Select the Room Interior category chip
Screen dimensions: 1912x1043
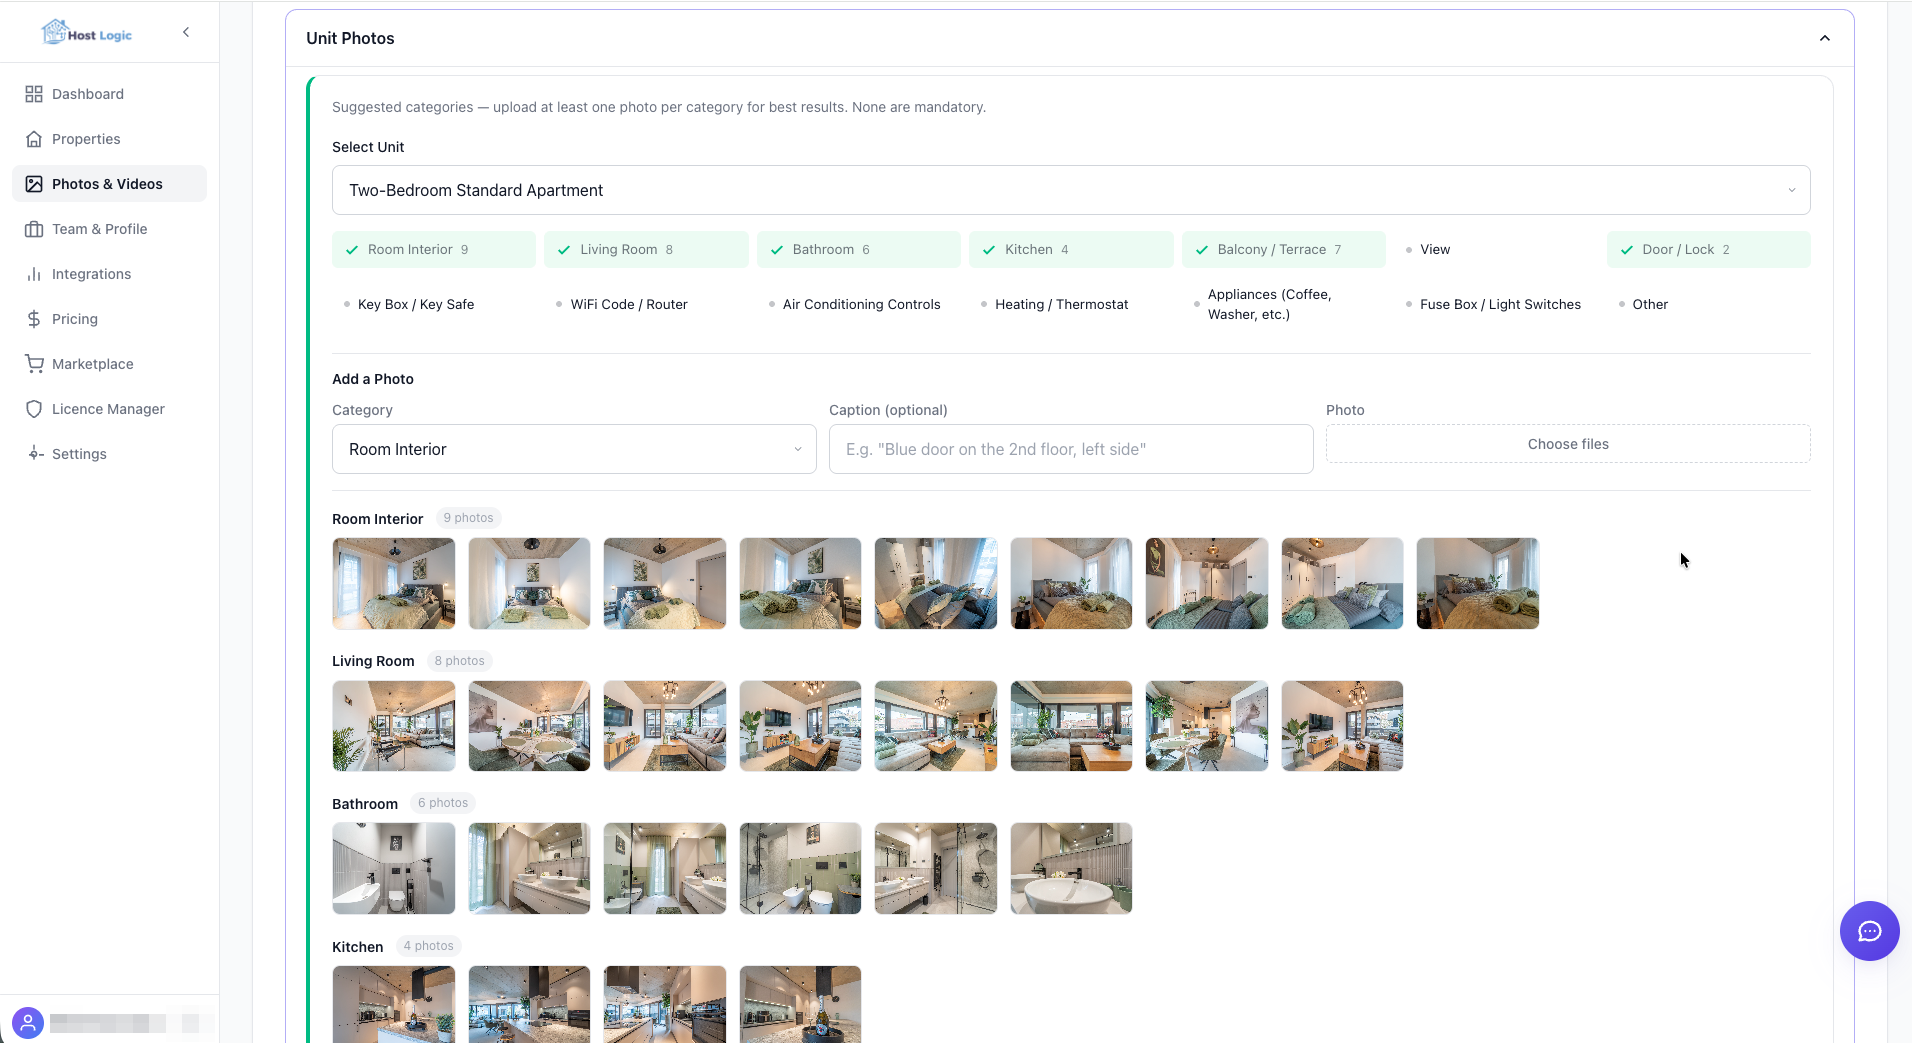pyautogui.click(x=434, y=250)
